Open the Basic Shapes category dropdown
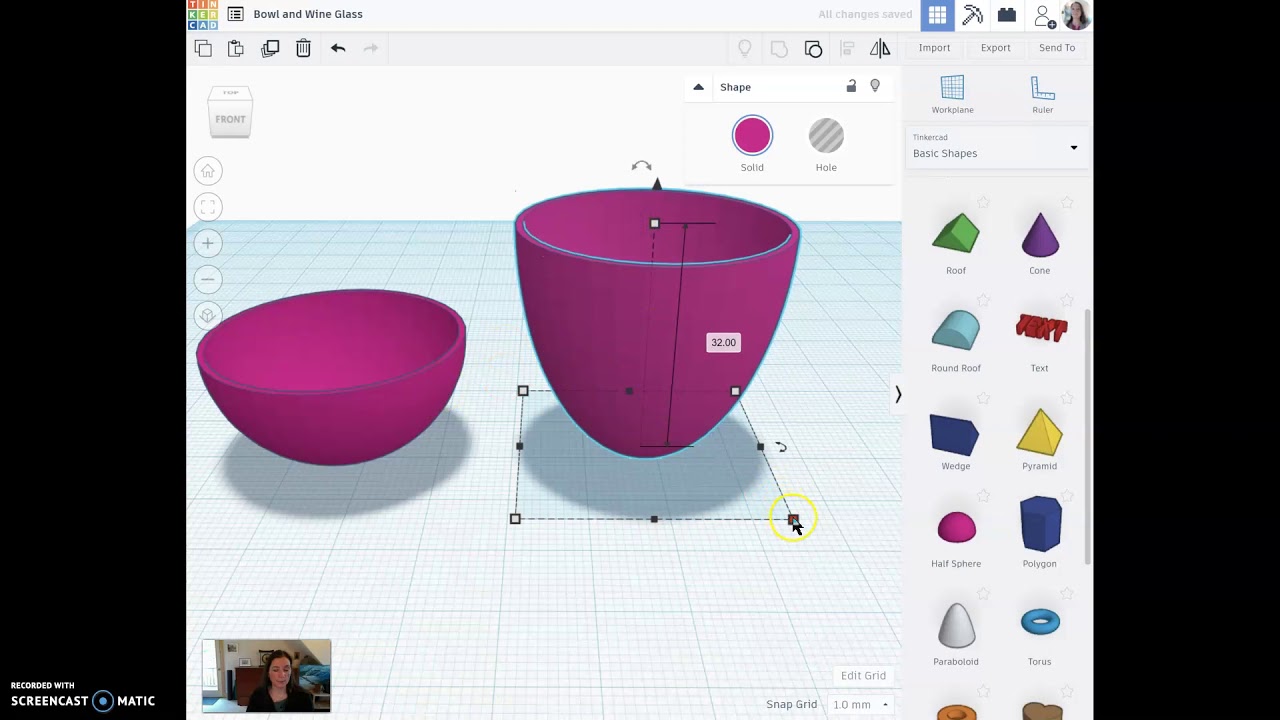The image size is (1280, 720). tap(996, 147)
